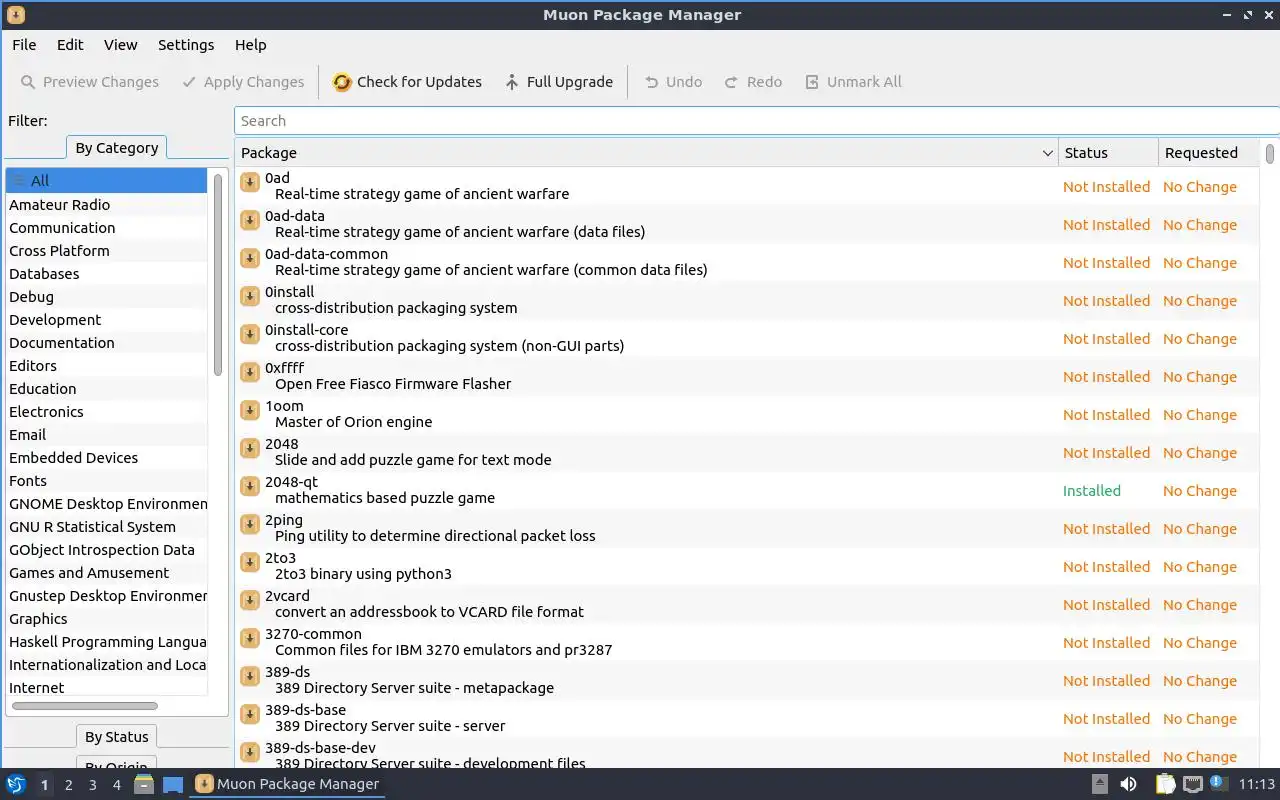Click the package list vertical scrollbar
The height and width of the screenshot is (800, 1280).
(1270, 154)
